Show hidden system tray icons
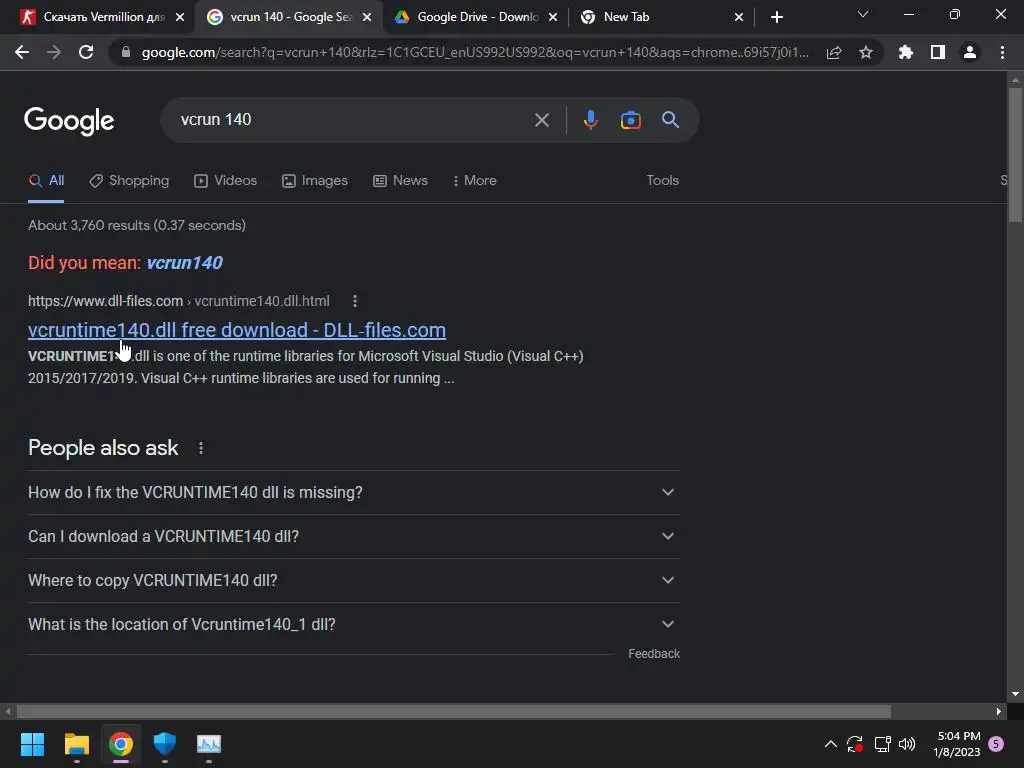The width and height of the screenshot is (1024, 768). click(830, 744)
